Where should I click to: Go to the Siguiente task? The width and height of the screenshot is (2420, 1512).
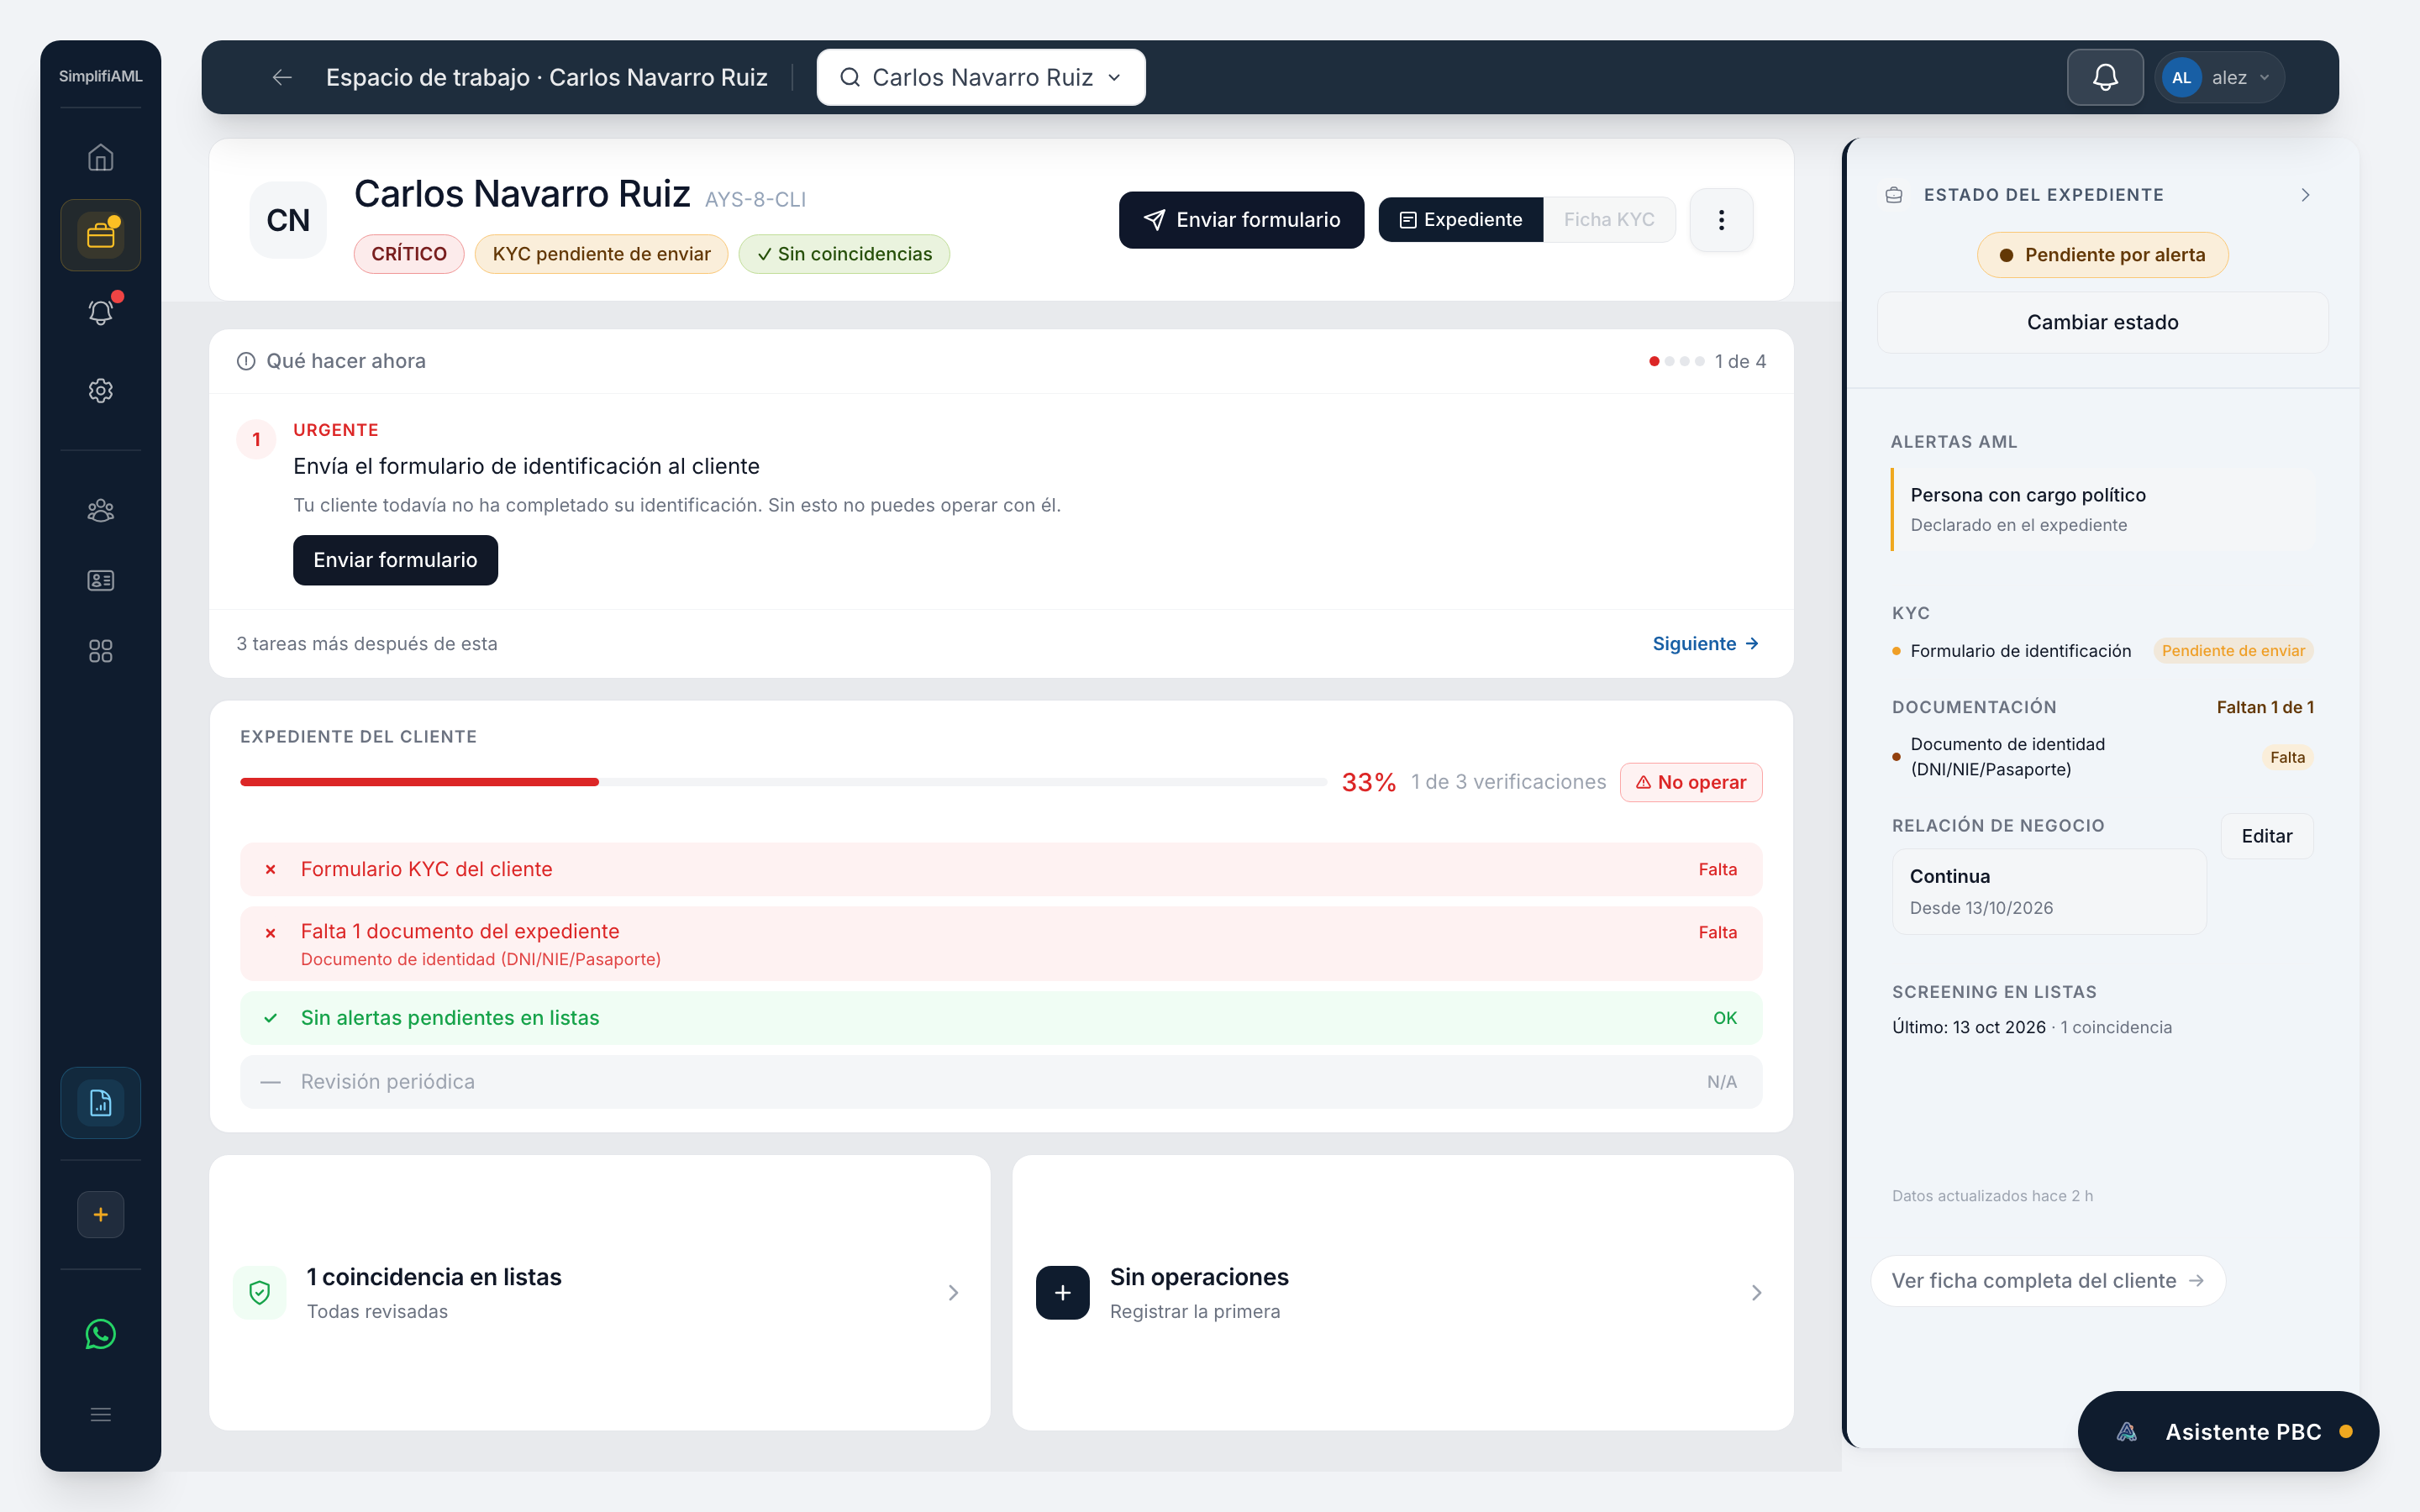[1705, 644]
